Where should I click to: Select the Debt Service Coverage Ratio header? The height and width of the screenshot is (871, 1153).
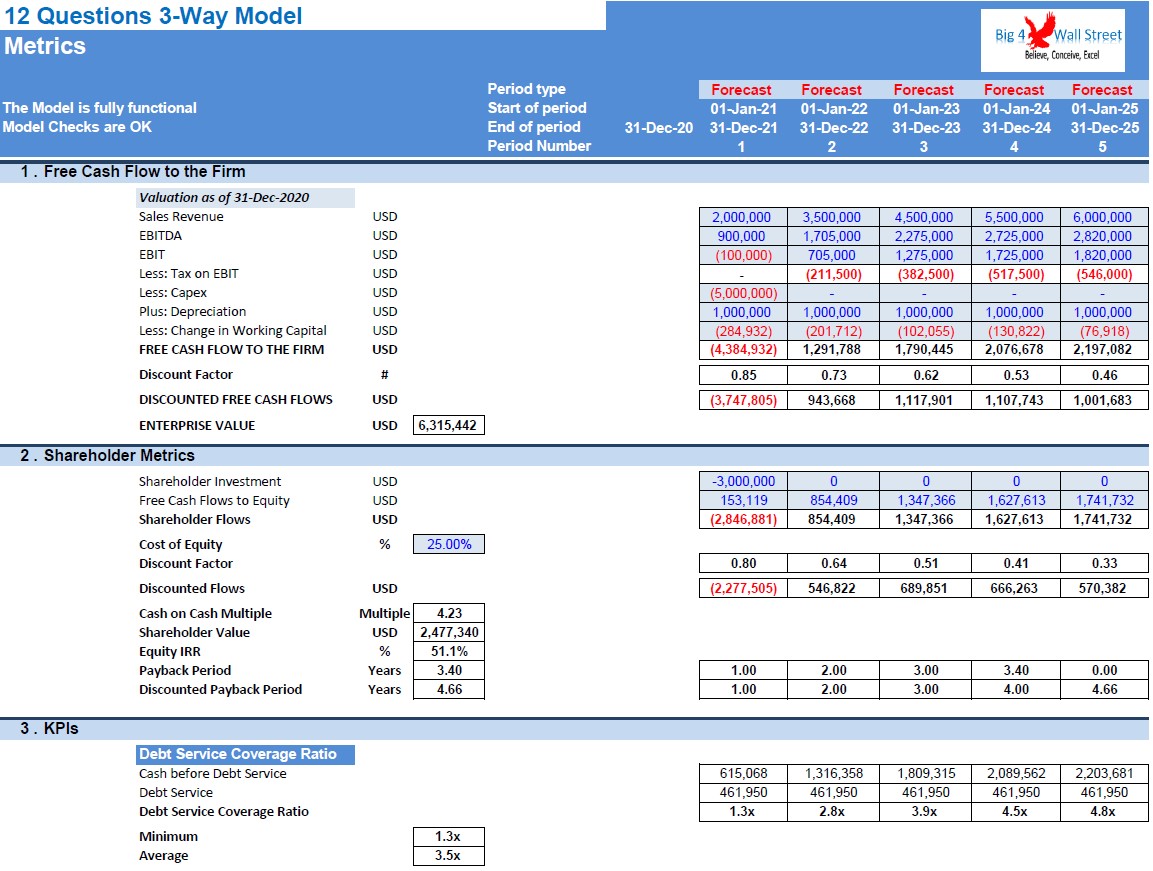coord(246,754)
